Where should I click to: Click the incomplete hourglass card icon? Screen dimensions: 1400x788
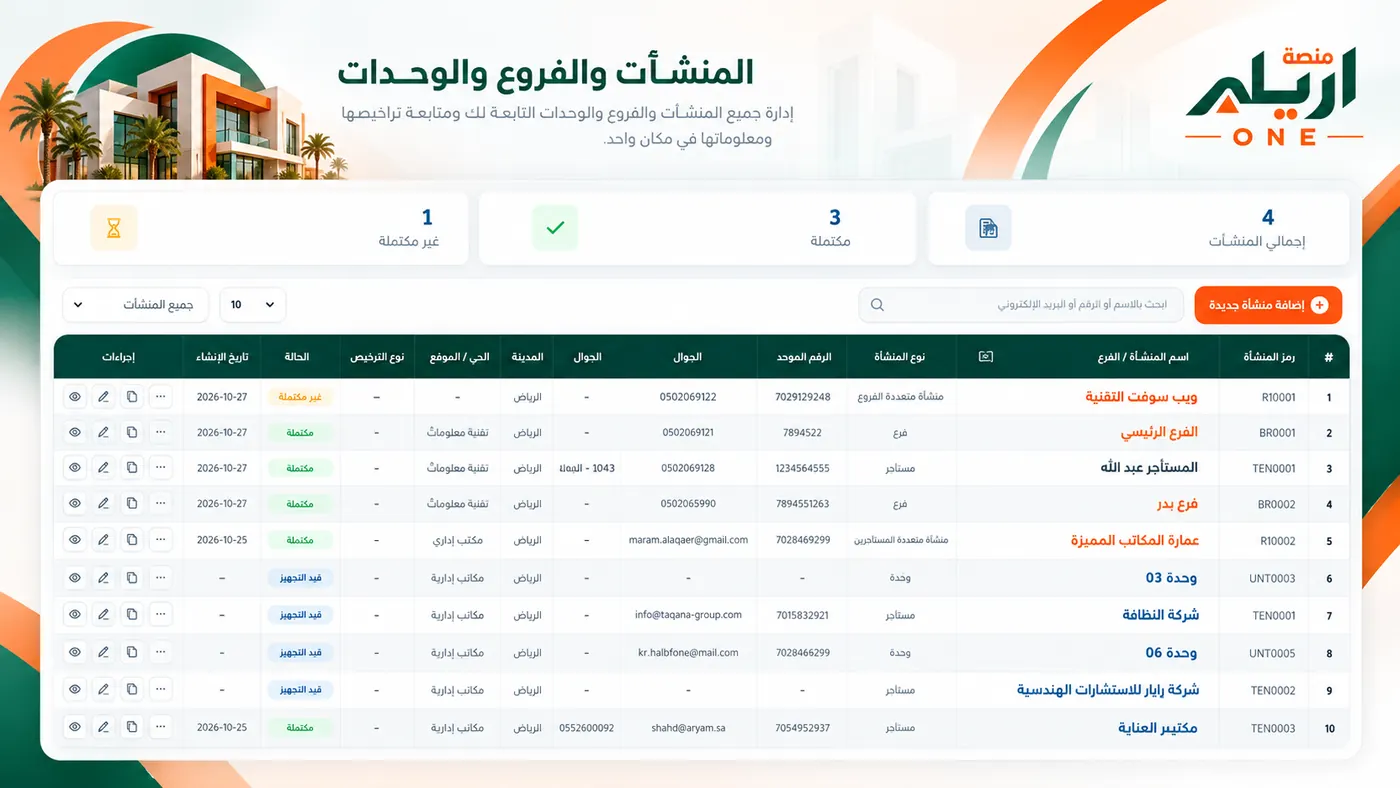[114, 228]
